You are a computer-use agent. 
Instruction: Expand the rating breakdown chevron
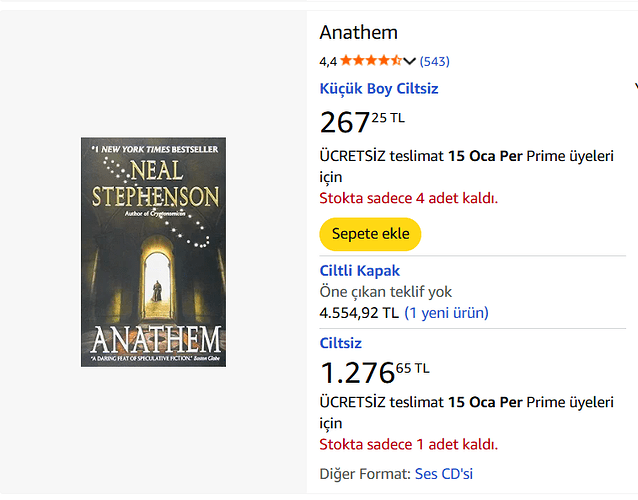[409, 62]
